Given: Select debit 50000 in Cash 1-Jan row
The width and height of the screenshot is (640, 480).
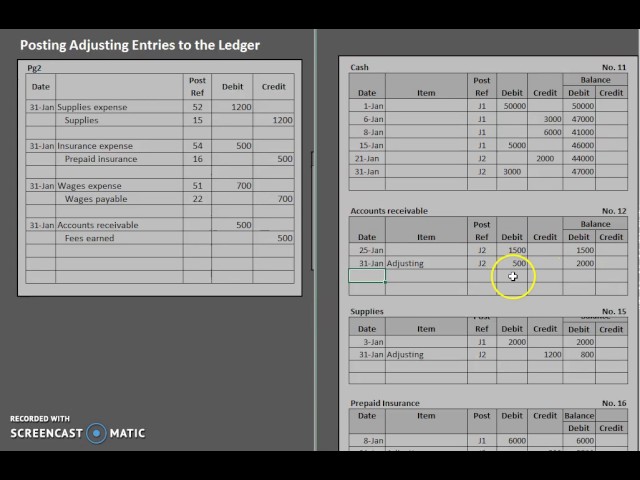Looking at the screenshot, I should (x=512, y=106).
